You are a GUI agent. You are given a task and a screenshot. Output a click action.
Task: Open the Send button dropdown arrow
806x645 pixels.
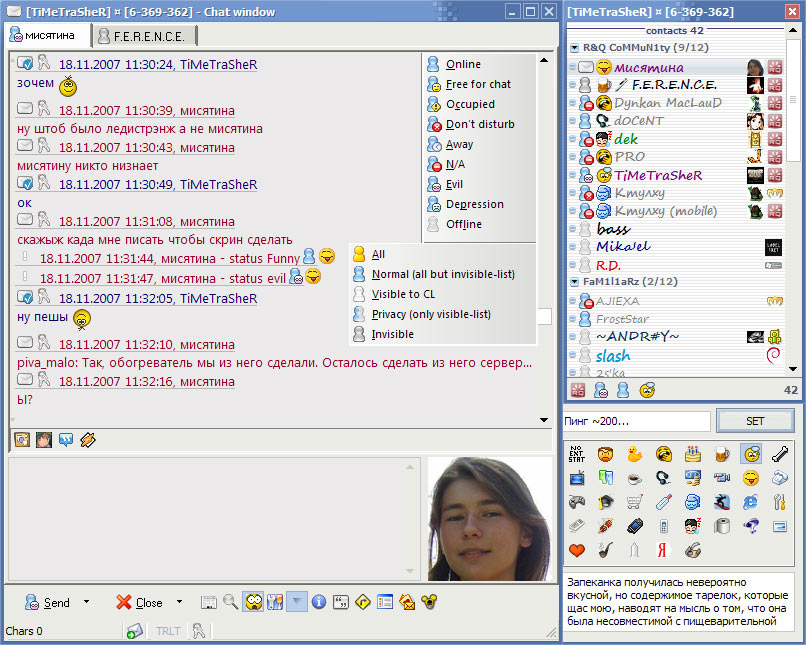(x=86, y=602)
